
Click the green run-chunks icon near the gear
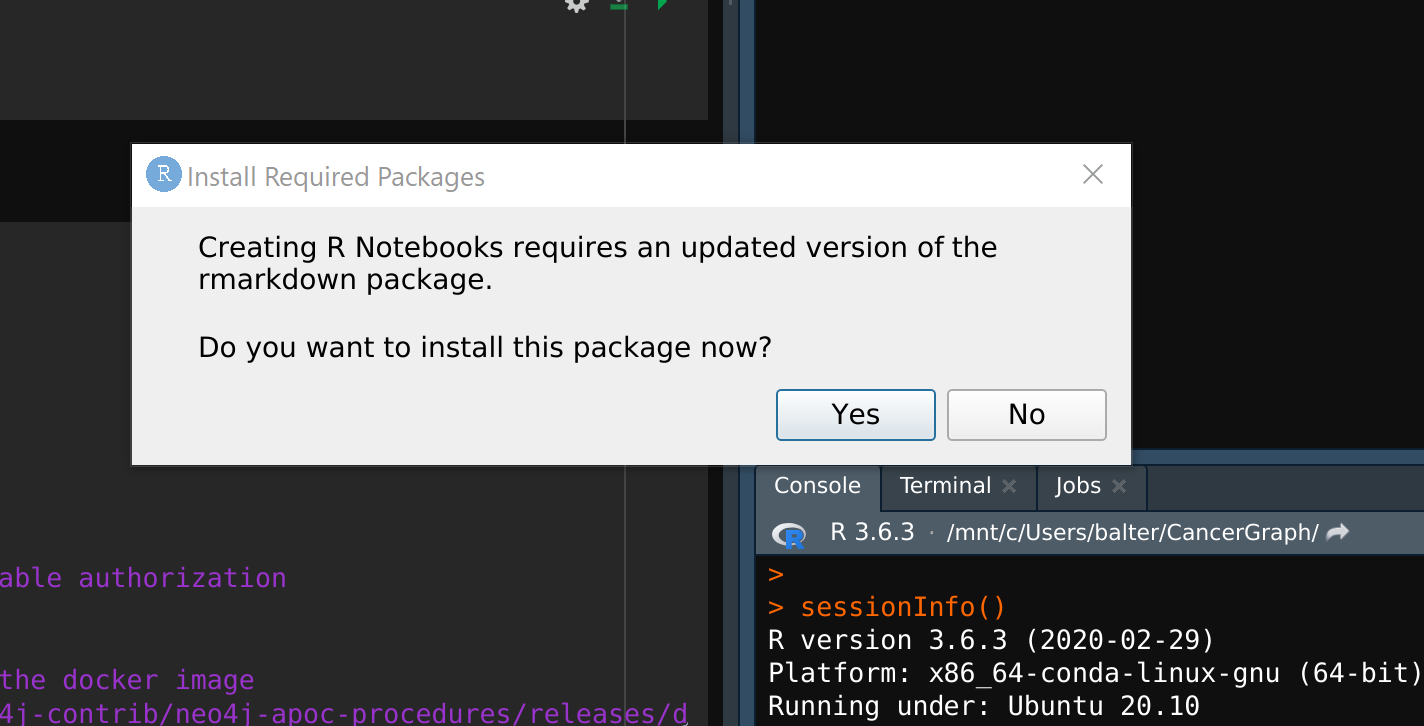[x=617, y=6]
